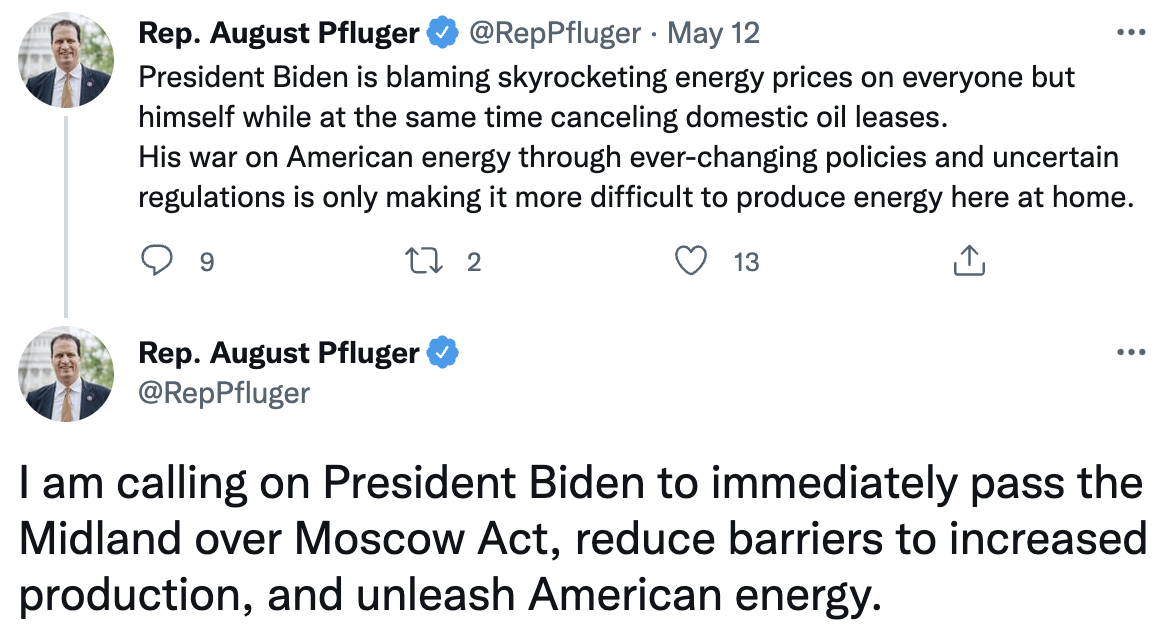Click the retweet count 2
The image size is (1174, 640).
point(474,263)
